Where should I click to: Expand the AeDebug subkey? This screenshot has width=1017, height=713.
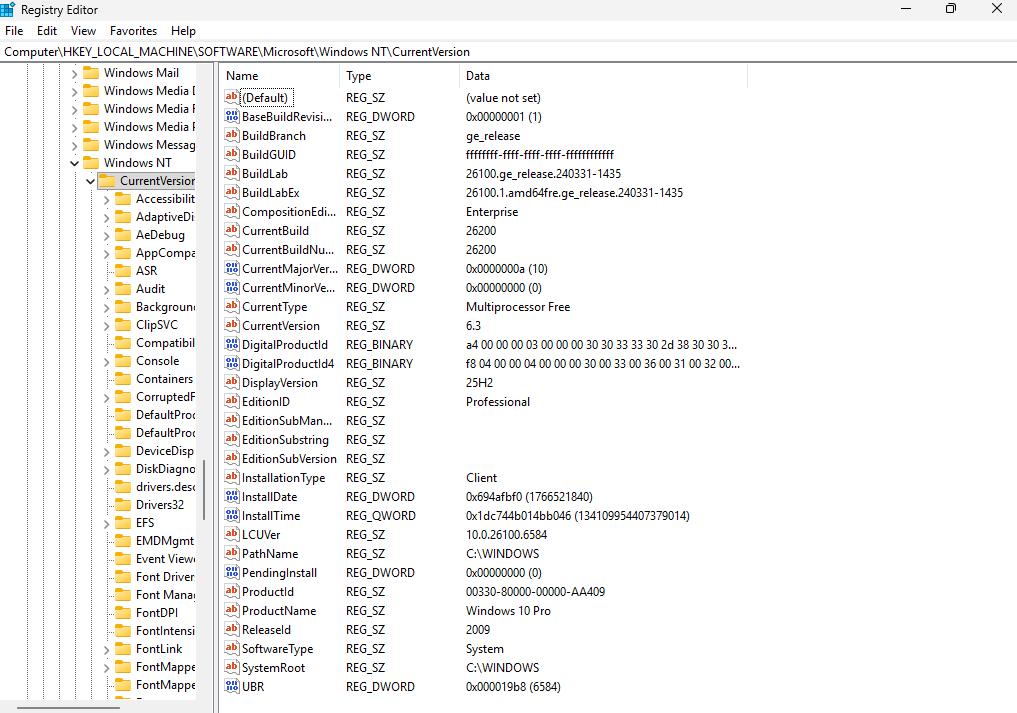pos(107,236)
